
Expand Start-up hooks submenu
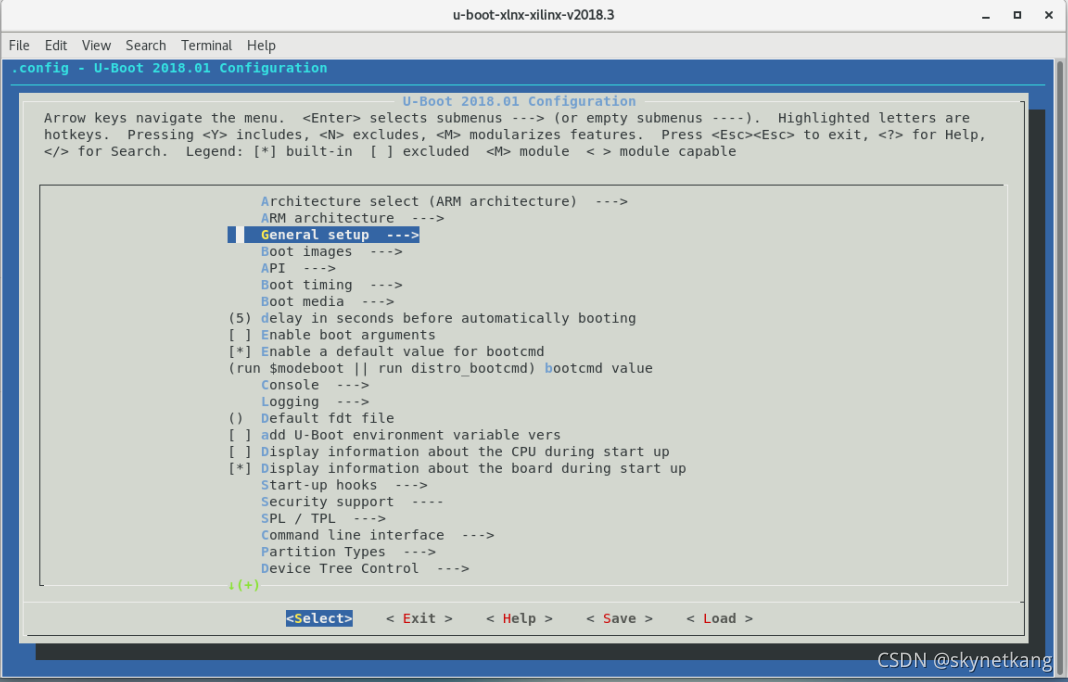point(344,485)
